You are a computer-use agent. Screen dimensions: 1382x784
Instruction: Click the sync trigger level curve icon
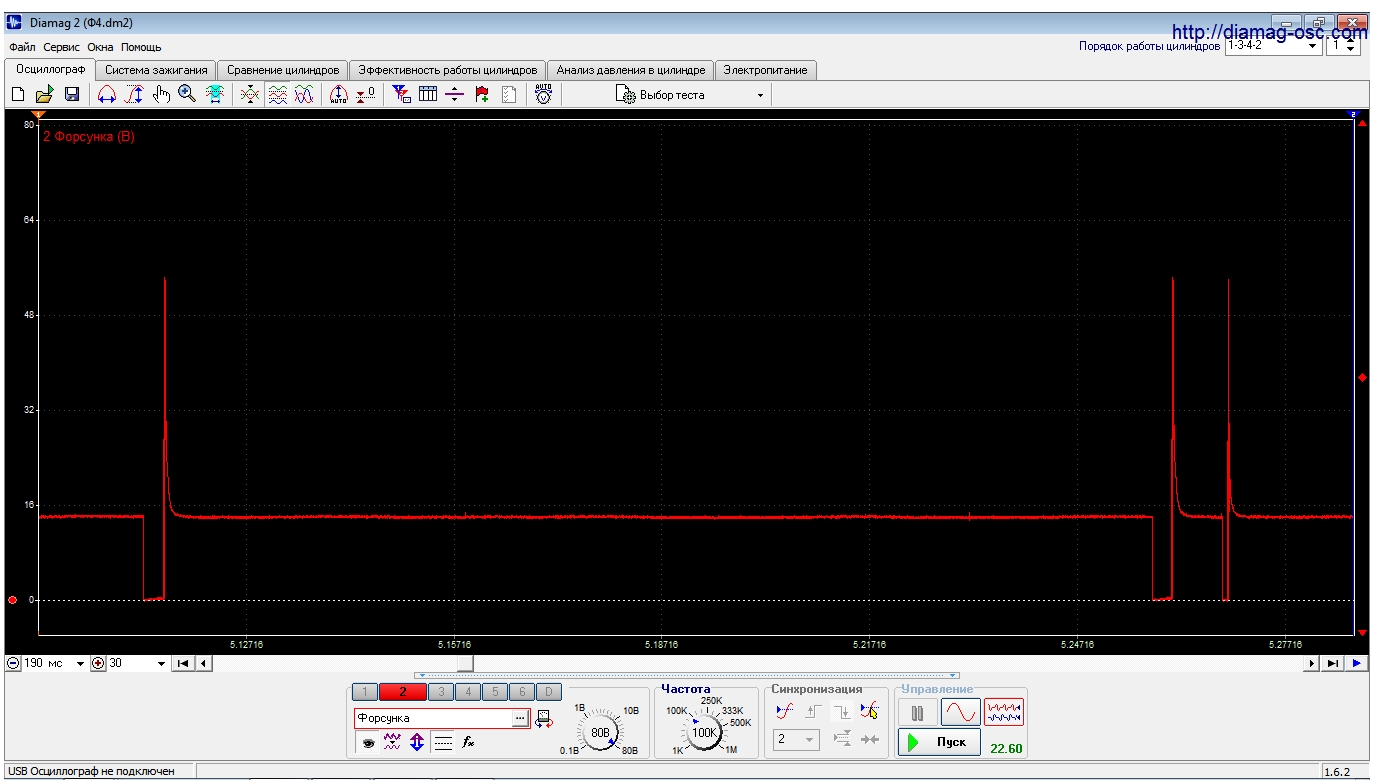[785, 711]
